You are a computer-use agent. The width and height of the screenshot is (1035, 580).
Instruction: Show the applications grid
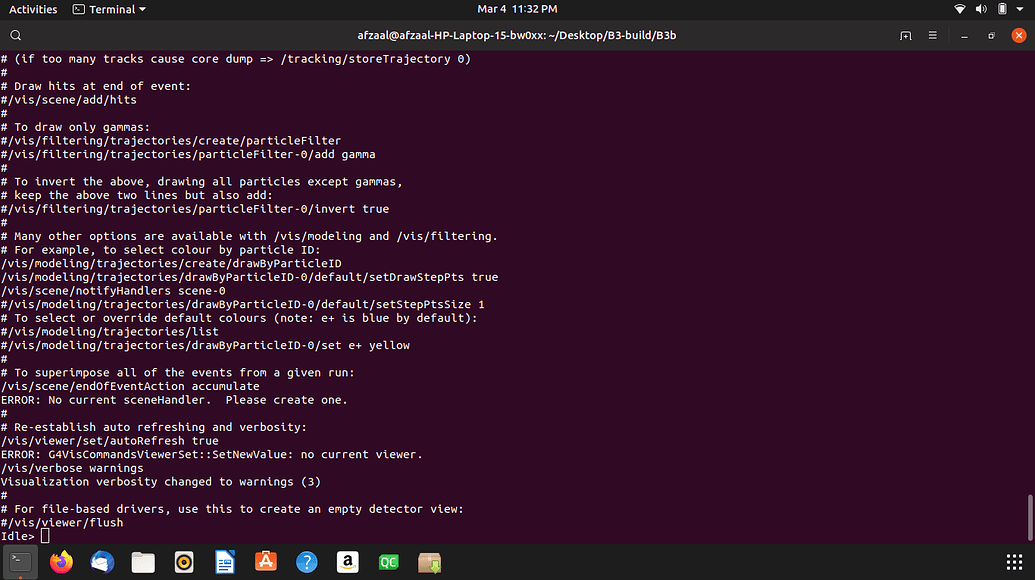click(x=1015, y=562)
